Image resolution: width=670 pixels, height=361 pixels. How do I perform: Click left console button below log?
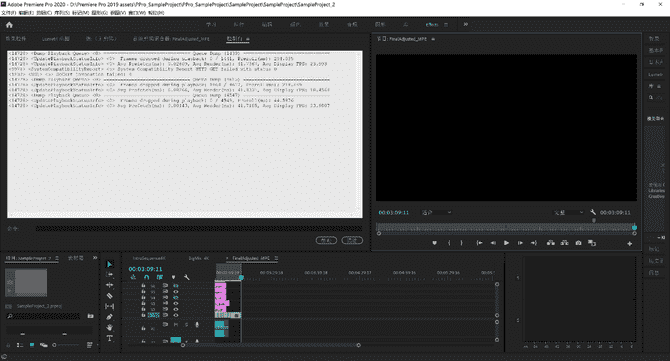[326, 240]
